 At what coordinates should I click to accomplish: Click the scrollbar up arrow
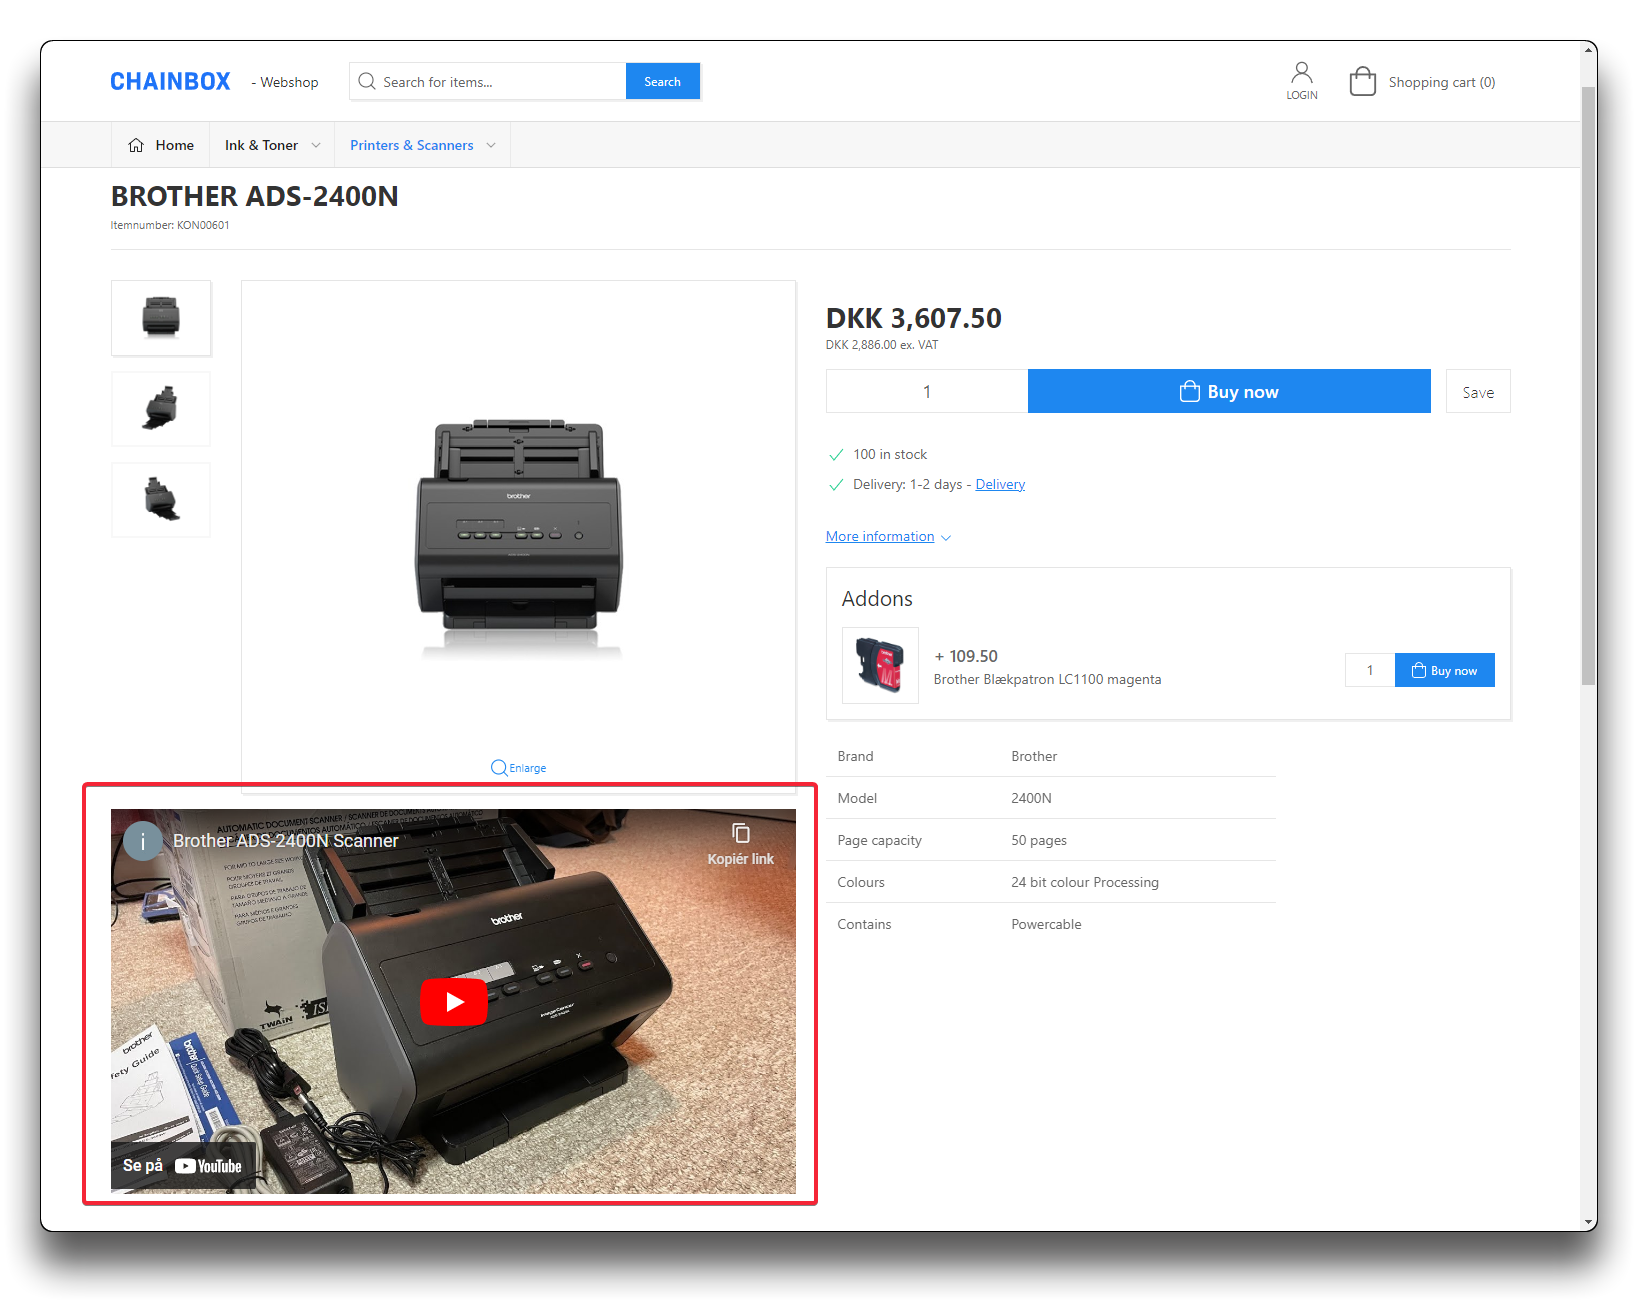[1588, 49]
